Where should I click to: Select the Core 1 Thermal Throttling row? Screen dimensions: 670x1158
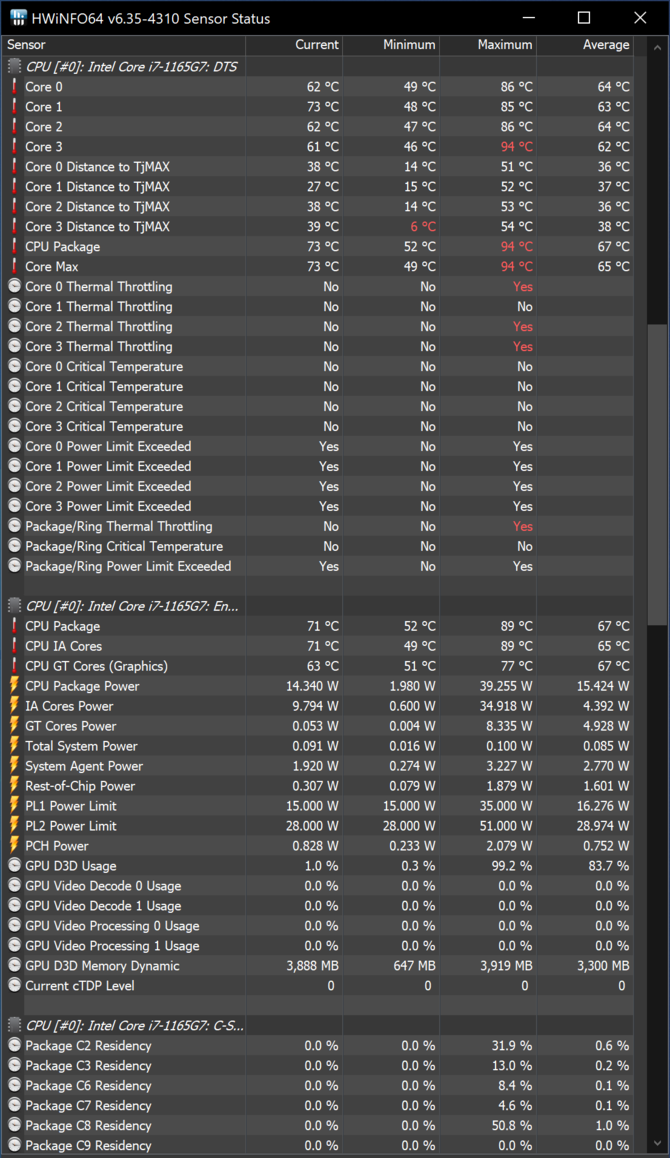click(318, 306)
